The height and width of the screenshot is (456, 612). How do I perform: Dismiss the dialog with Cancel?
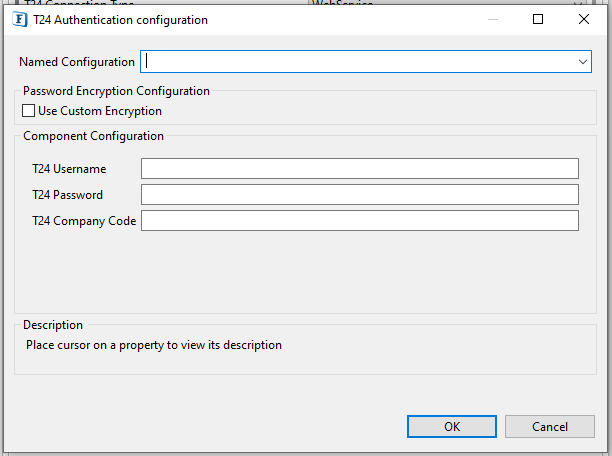coord(550,426)
